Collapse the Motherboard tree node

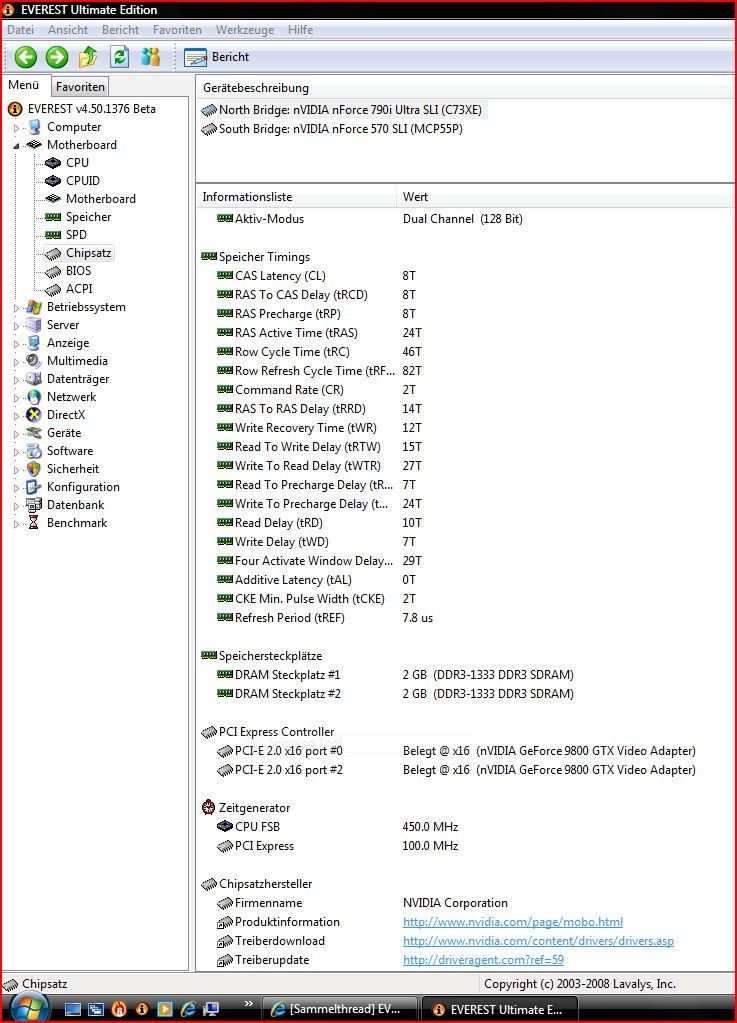17,145
